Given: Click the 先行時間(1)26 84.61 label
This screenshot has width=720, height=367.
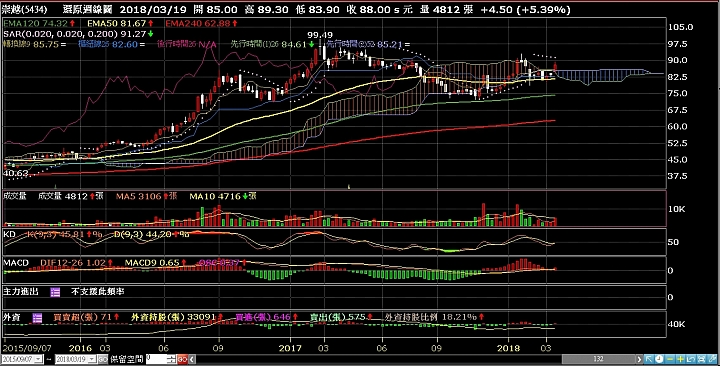Looking at the screenshot, I should point(270,45).
